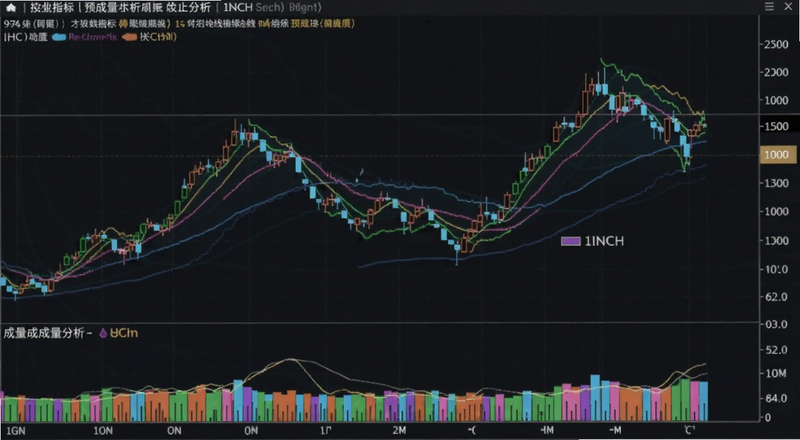Close the chart panel with X
The height and width of the screenshot is (440, 800).
coord(786,6)
